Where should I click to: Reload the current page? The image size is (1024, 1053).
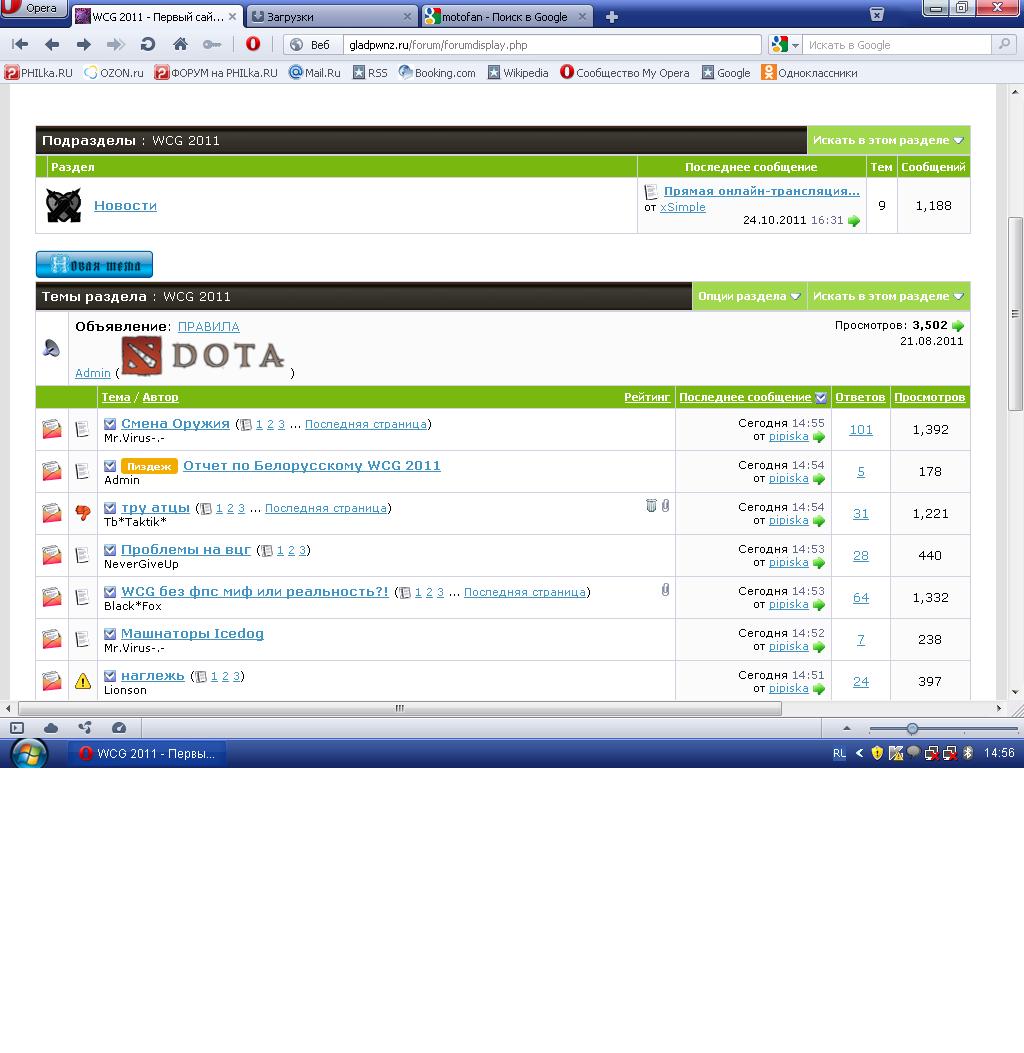pyautogui.click(x=148, y=45)
